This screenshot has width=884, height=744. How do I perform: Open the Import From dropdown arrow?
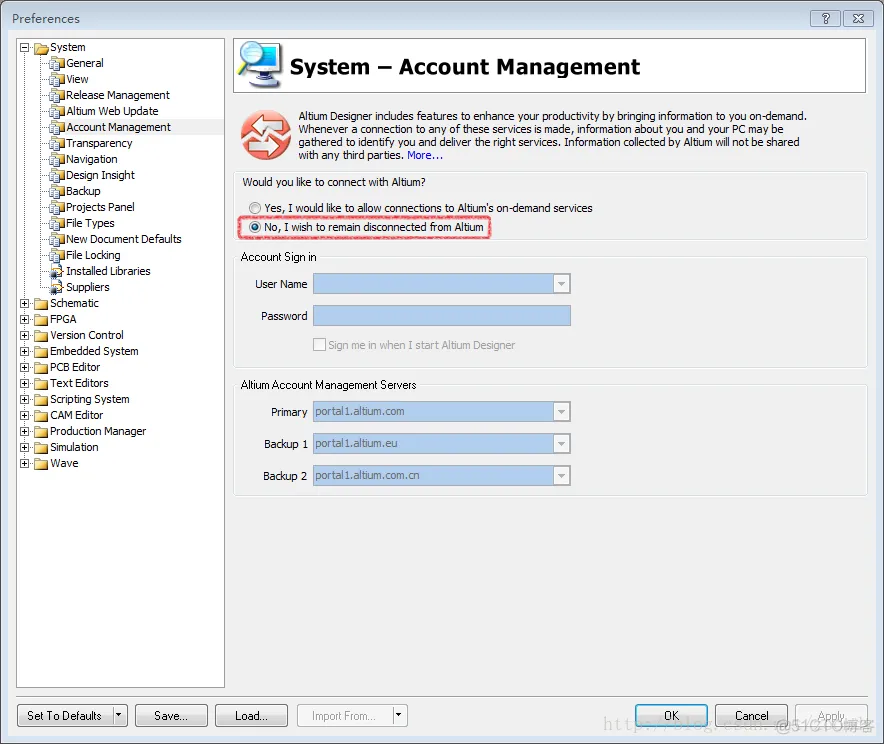pyautogui.click(x=399, y=715)
